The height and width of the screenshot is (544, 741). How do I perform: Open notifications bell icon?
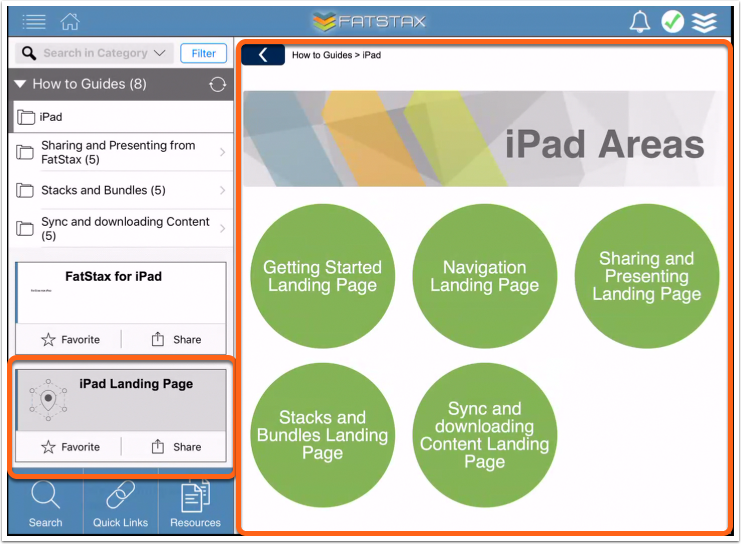click(639, 22)
